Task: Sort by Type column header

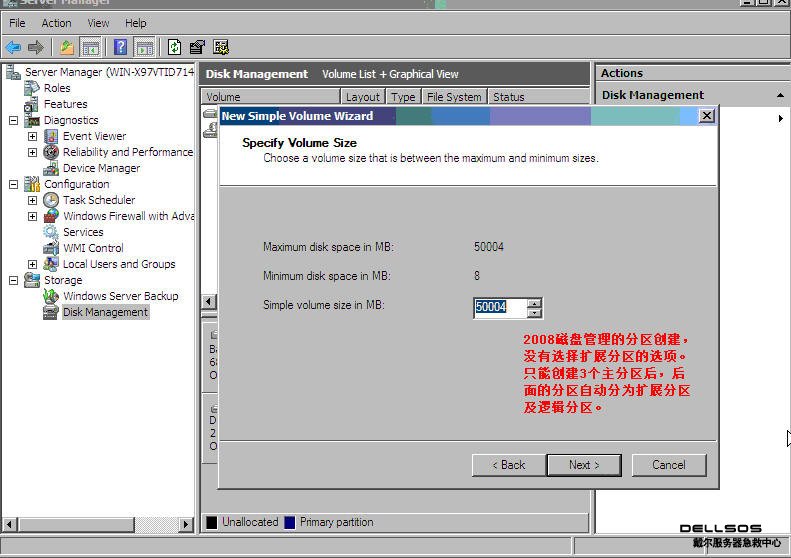Action: click(403, 97)
